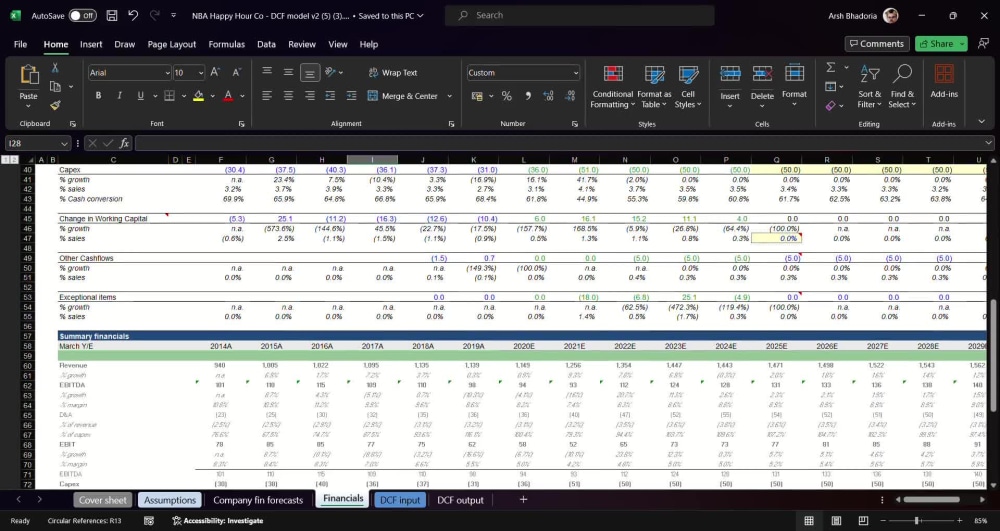Click the Merge & Center button
This screenshot has height=531, width=1000.
pos(402,96)
